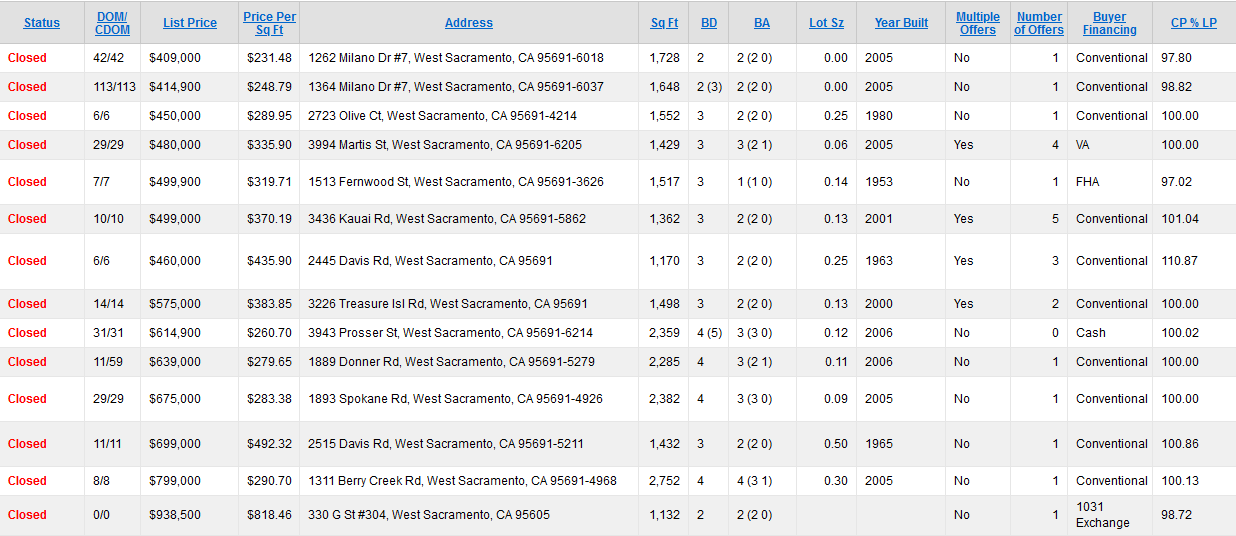
Task: Sort by BD column header
Action: [709, 23]
